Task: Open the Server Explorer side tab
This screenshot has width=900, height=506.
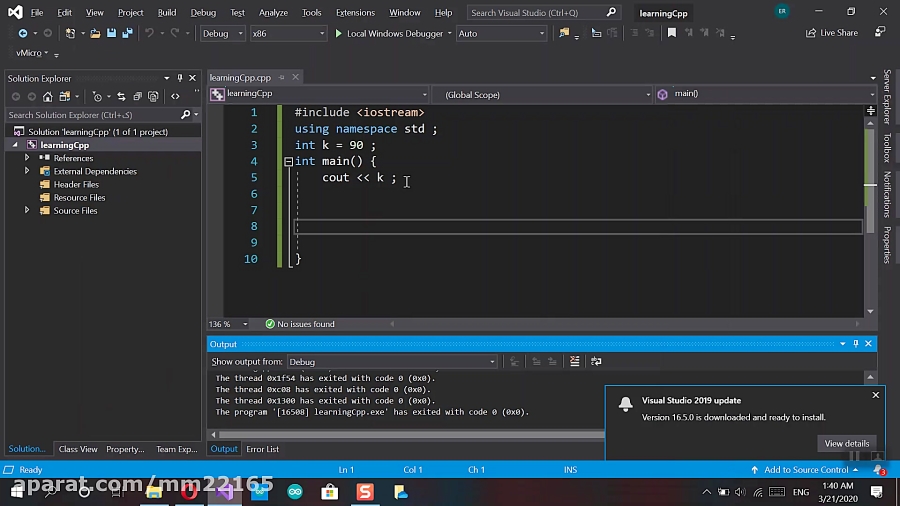Action: coord(887,96)
